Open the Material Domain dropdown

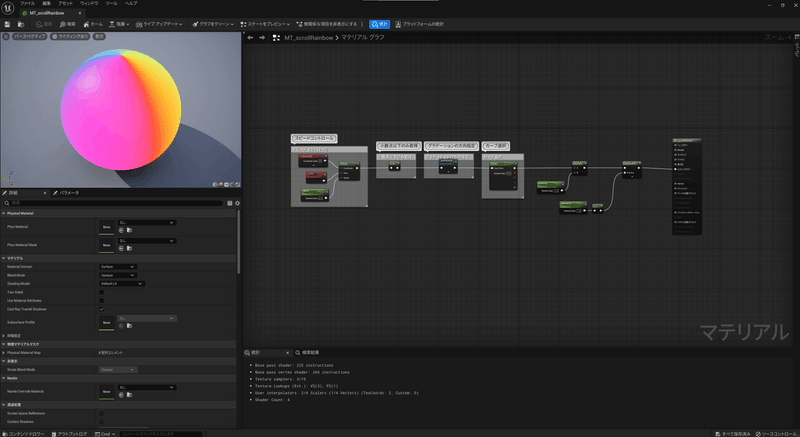click(118, 267)
